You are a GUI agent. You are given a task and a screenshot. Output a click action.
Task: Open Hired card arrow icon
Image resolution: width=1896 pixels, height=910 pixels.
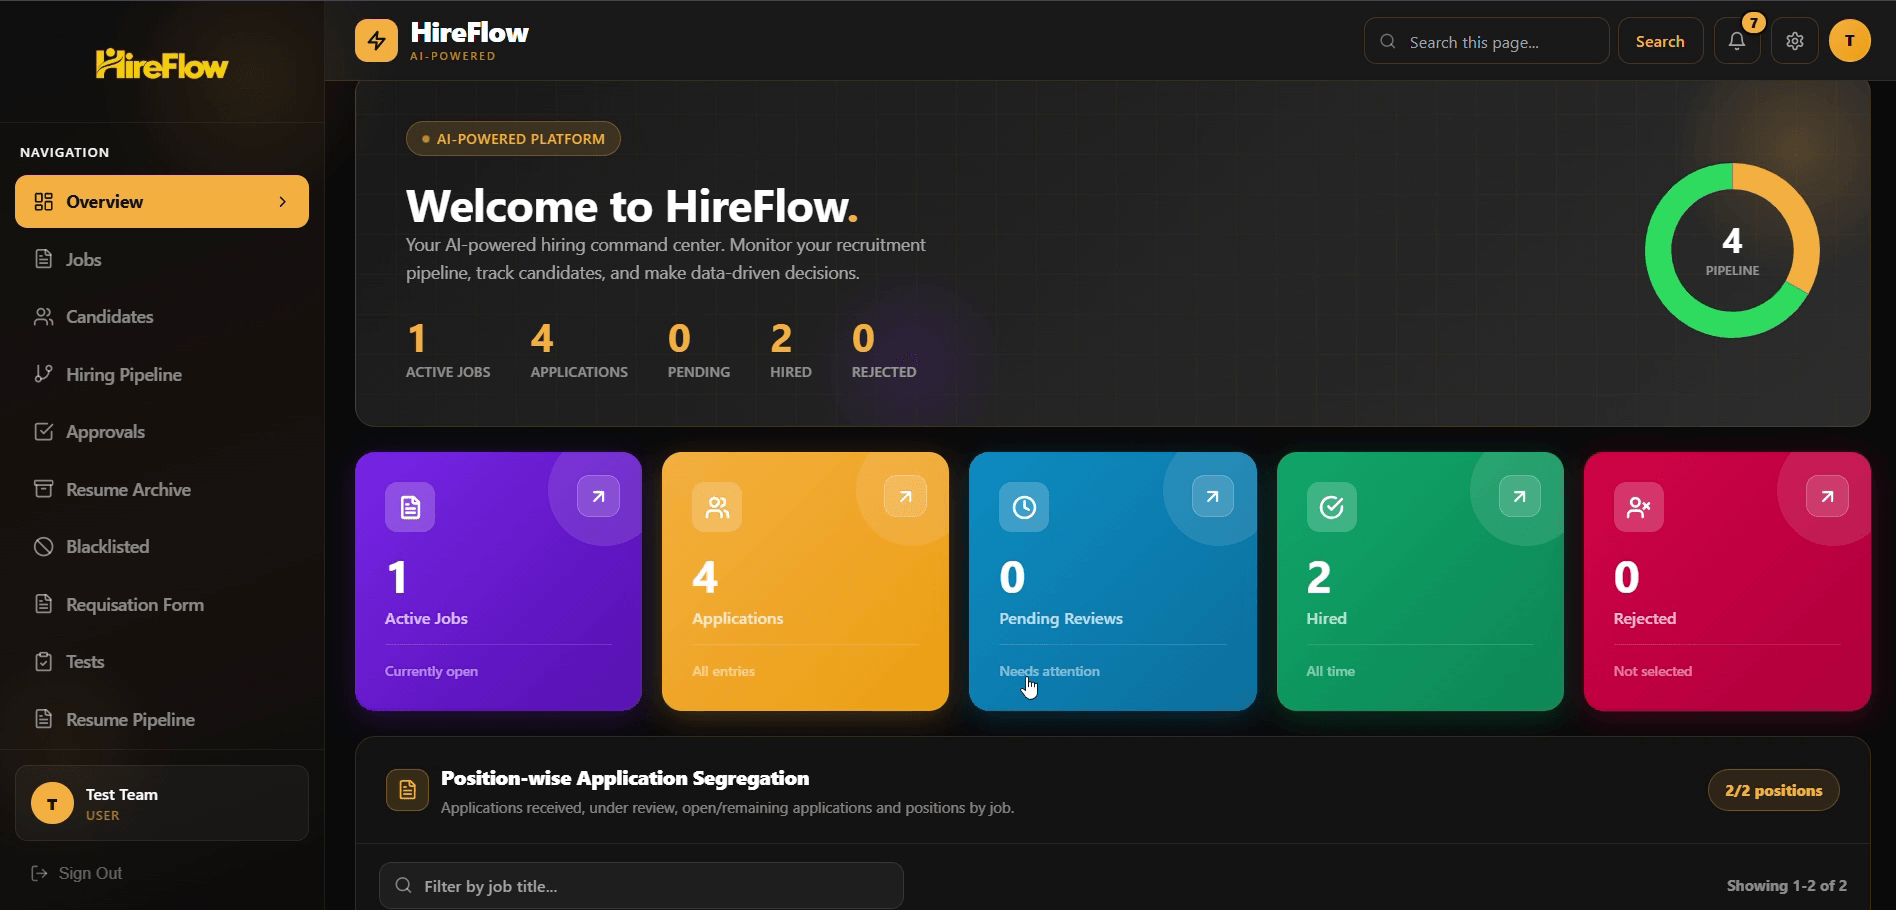click(1520, 496)
